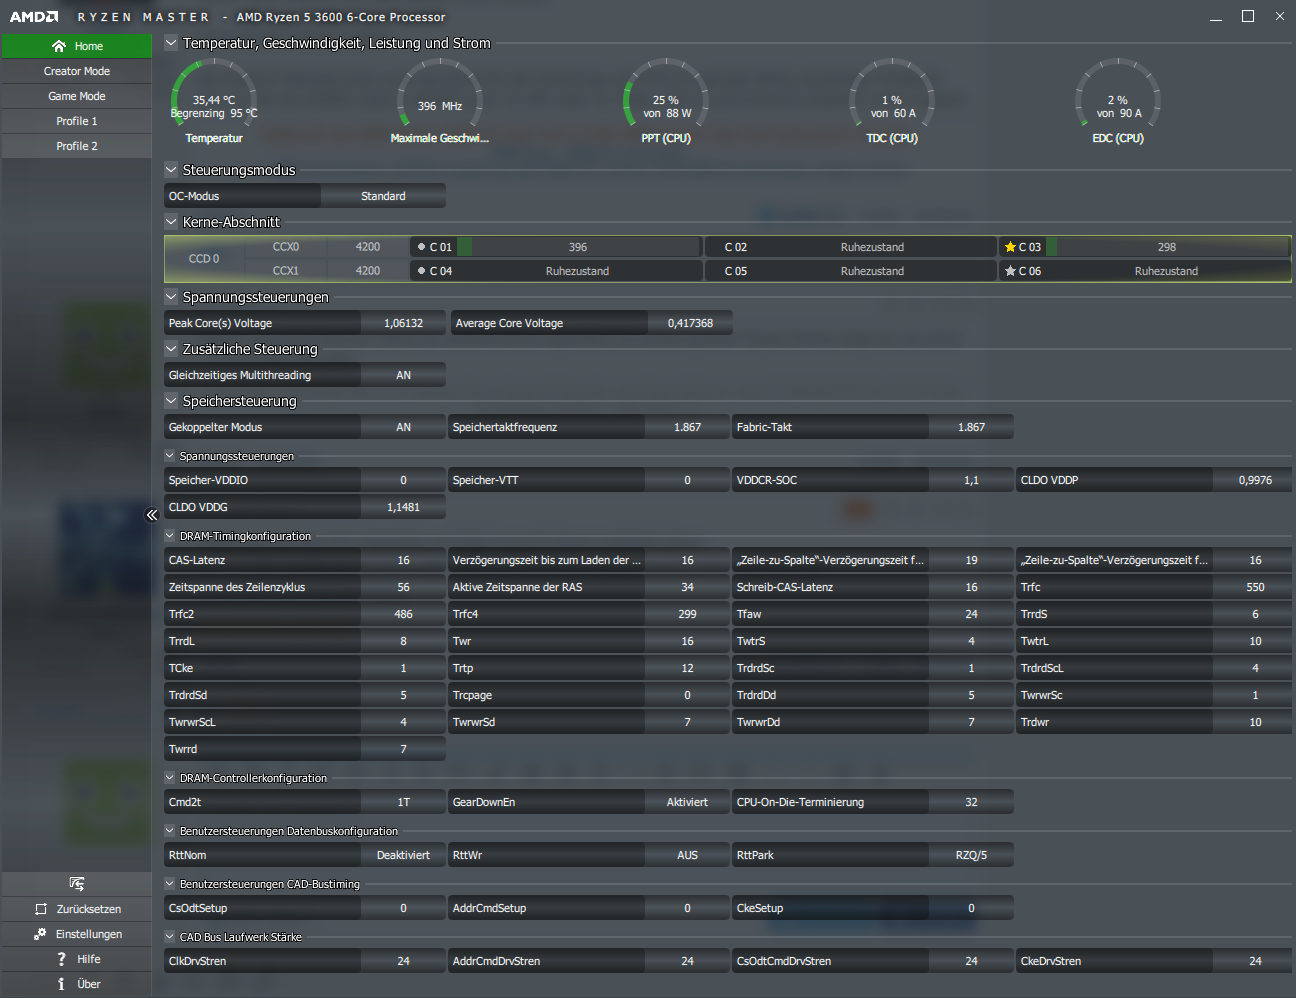Click the GearDownEn Aktiviert value
1296x998 pixels.
(x=687, y=802)
